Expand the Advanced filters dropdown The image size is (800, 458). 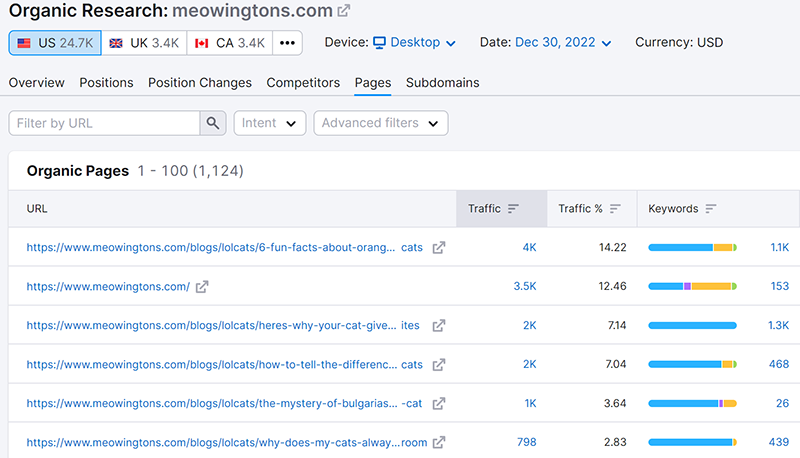coord(381,123)
